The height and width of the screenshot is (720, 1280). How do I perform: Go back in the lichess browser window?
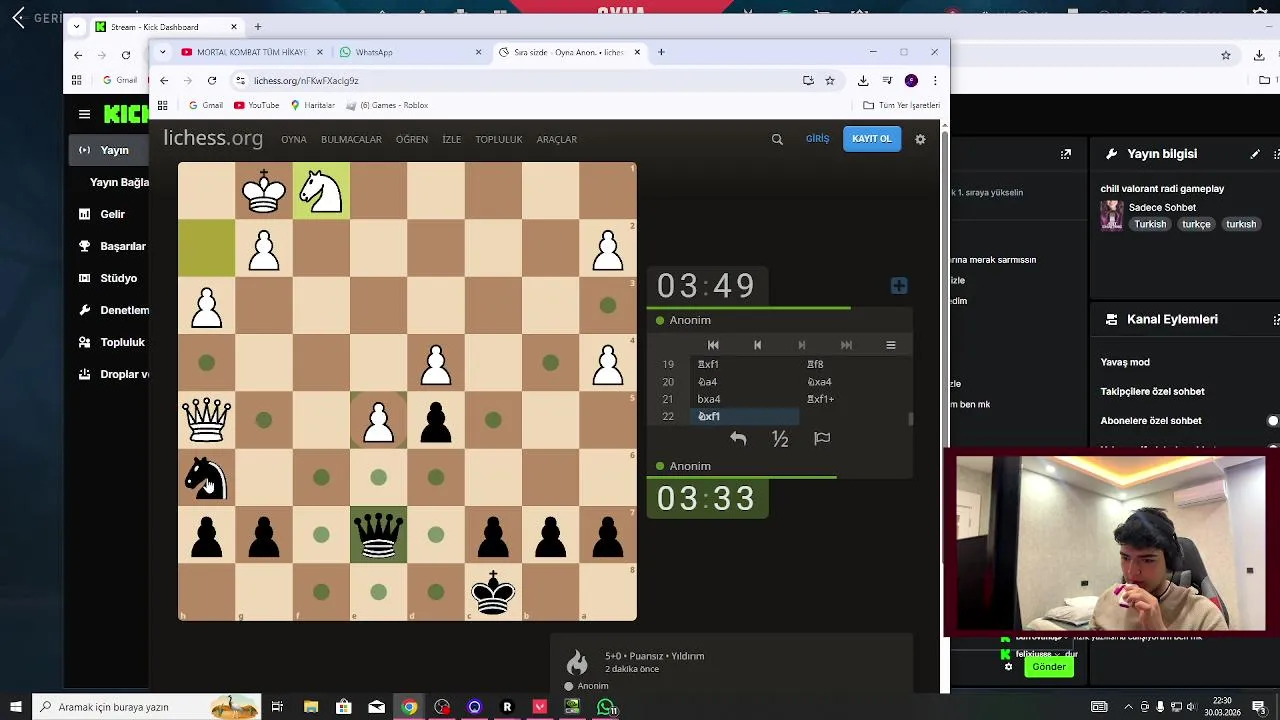(164, 80)
